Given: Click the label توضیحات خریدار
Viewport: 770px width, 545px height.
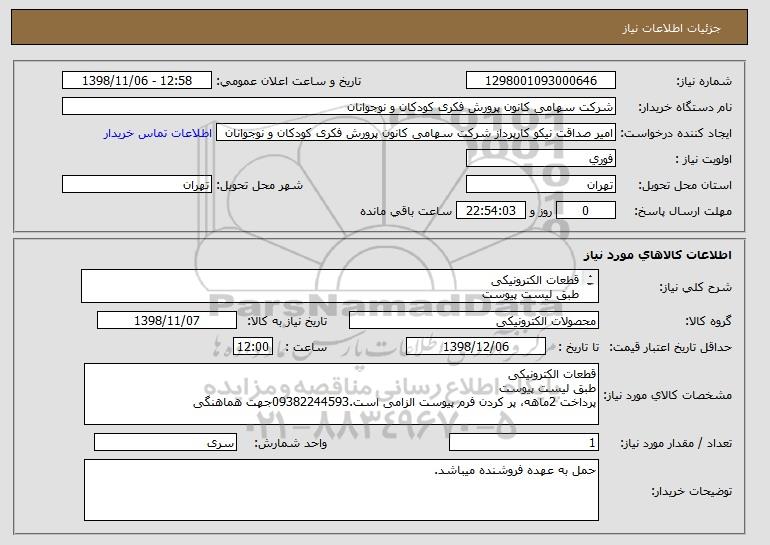Looking at the screenshot, I should [691, 491].
